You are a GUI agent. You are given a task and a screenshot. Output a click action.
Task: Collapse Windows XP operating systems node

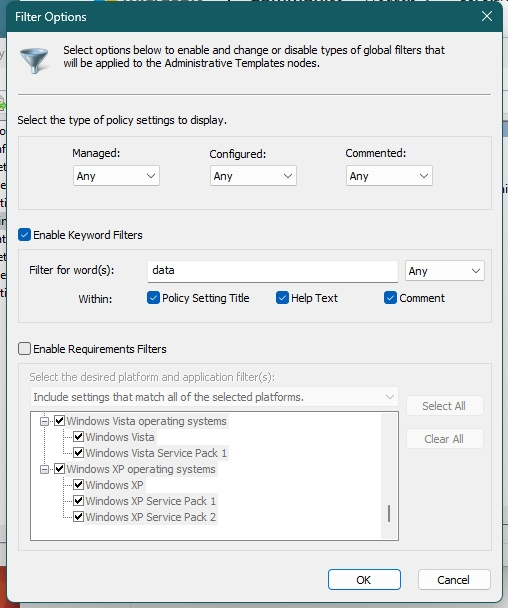[45, 469]
